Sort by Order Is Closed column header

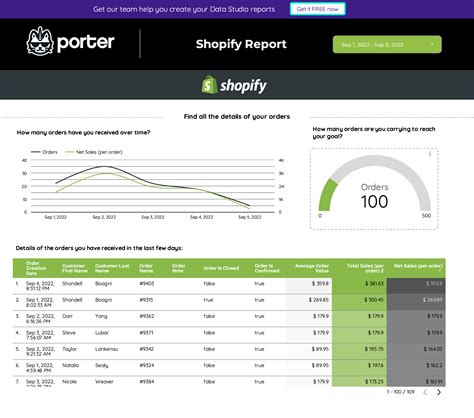coord(221,268)
